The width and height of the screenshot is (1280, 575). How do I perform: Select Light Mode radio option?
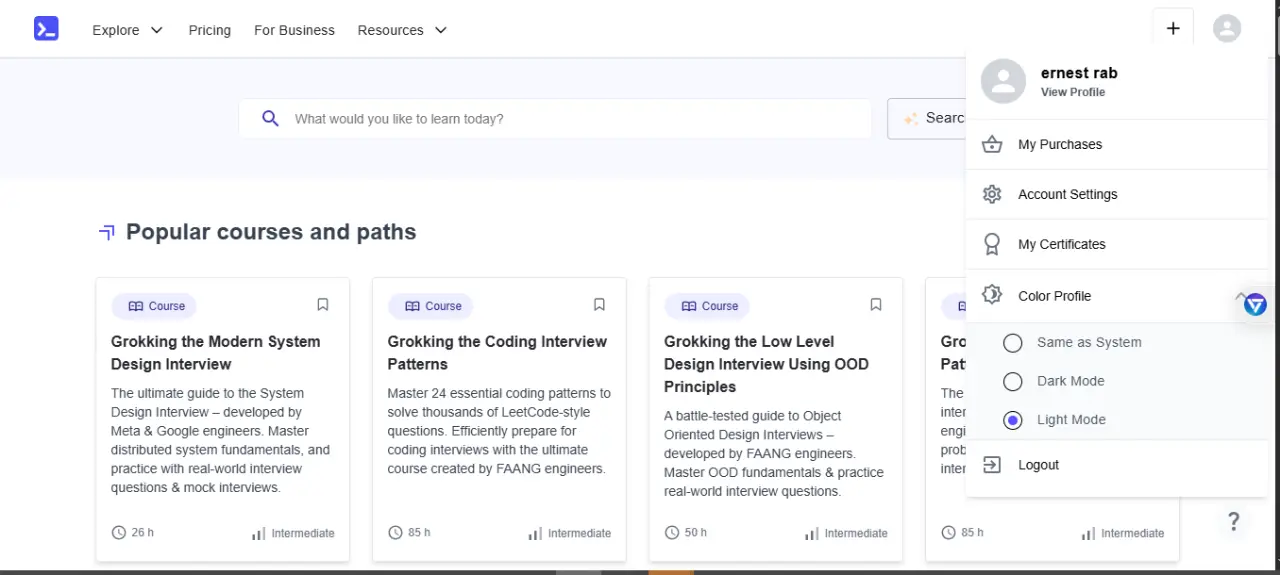pos(1013,421)
